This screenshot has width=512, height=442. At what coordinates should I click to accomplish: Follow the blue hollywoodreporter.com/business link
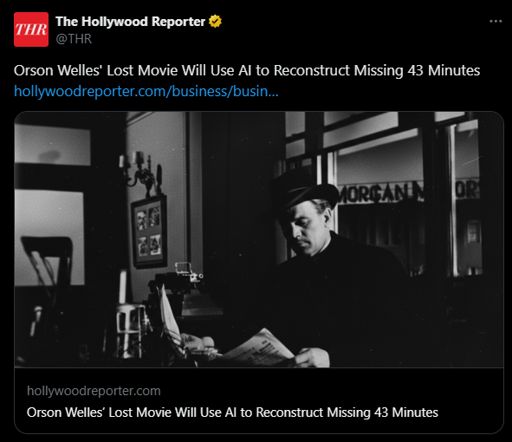click(146, 91)
